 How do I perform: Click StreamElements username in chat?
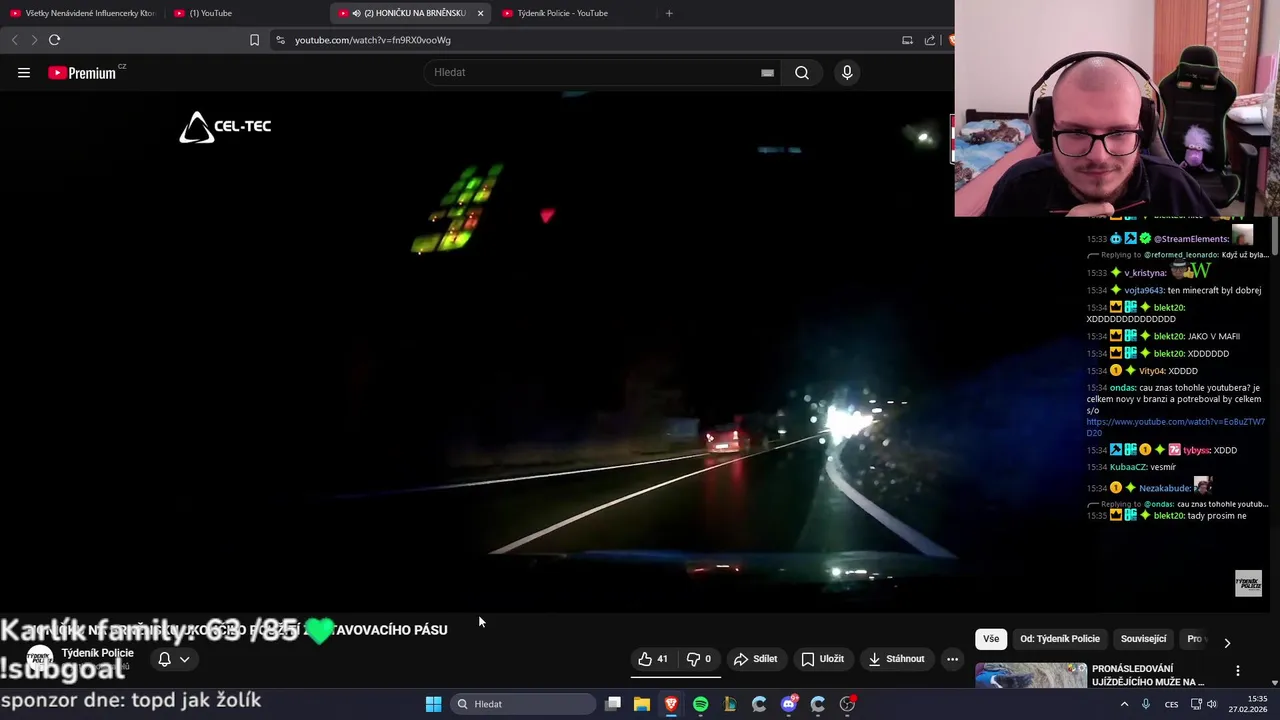tap(1191, 239)
